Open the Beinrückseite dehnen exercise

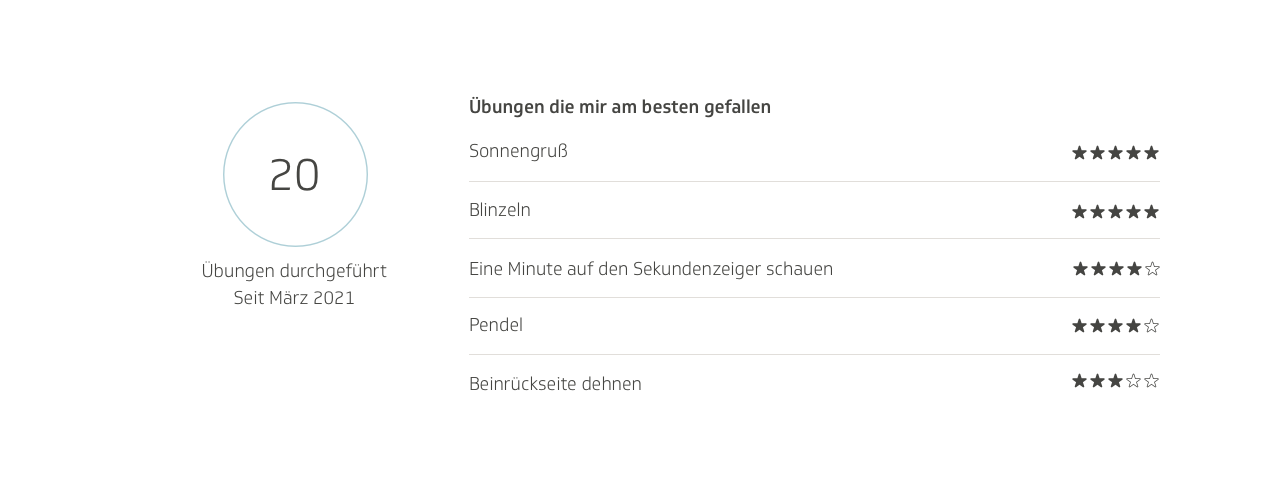pyautogui.click(x=555, y=384)
